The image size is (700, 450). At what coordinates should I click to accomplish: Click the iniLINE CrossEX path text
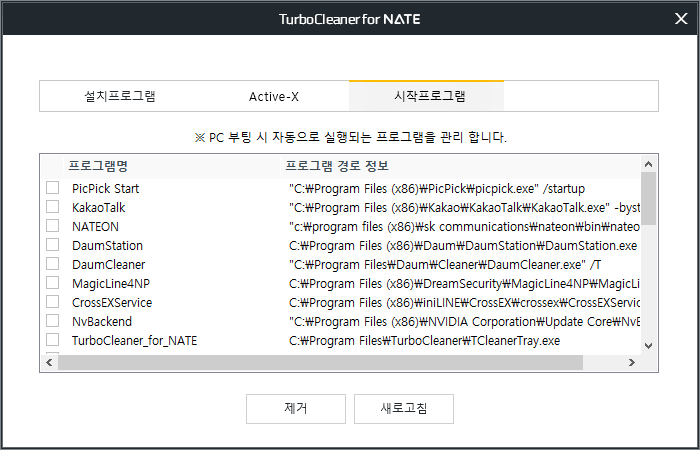click(x=464, y=303)
